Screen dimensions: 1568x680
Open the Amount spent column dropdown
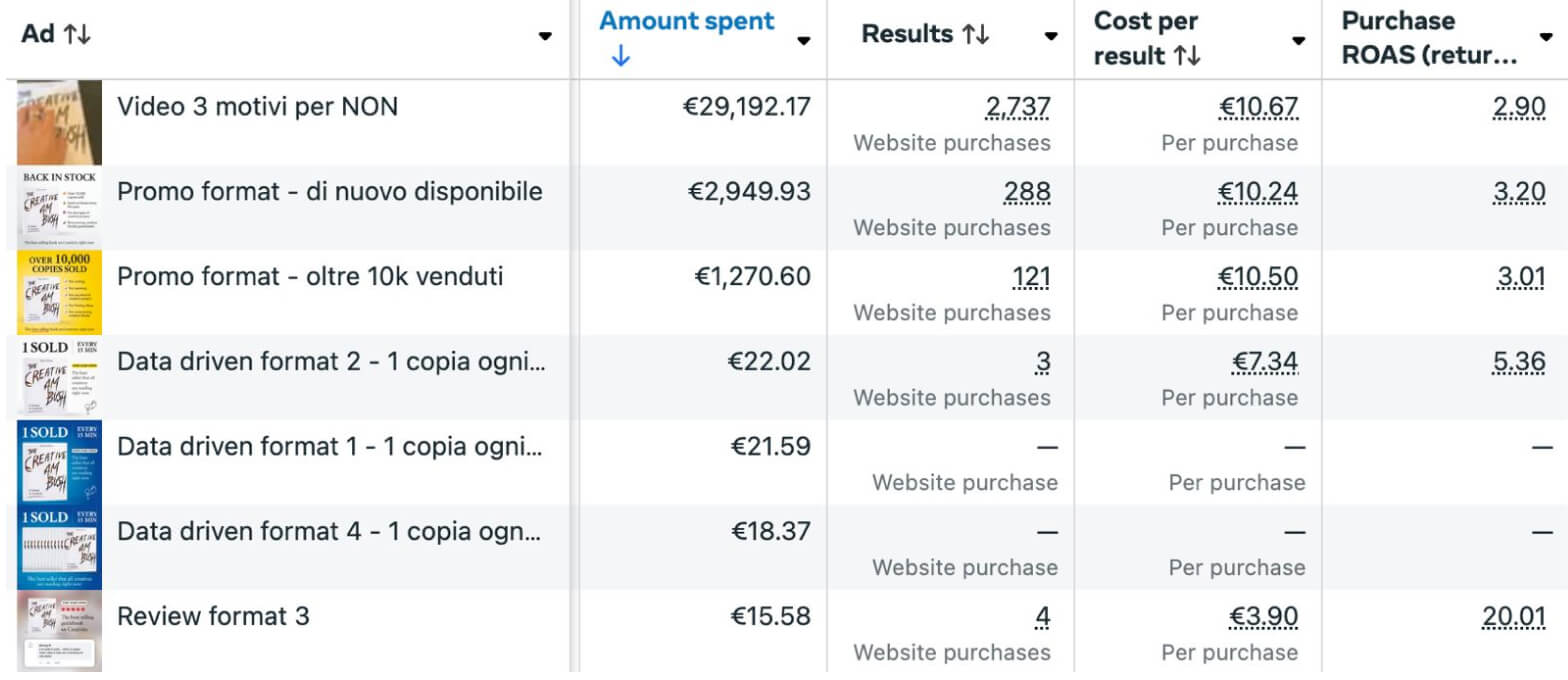pos(803,40)
